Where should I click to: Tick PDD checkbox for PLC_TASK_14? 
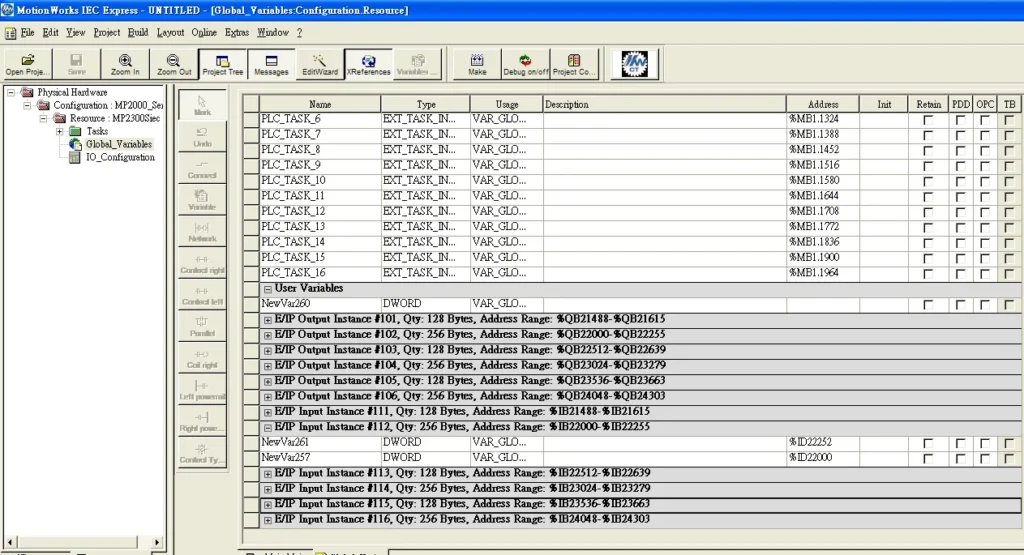pos(960,243)
